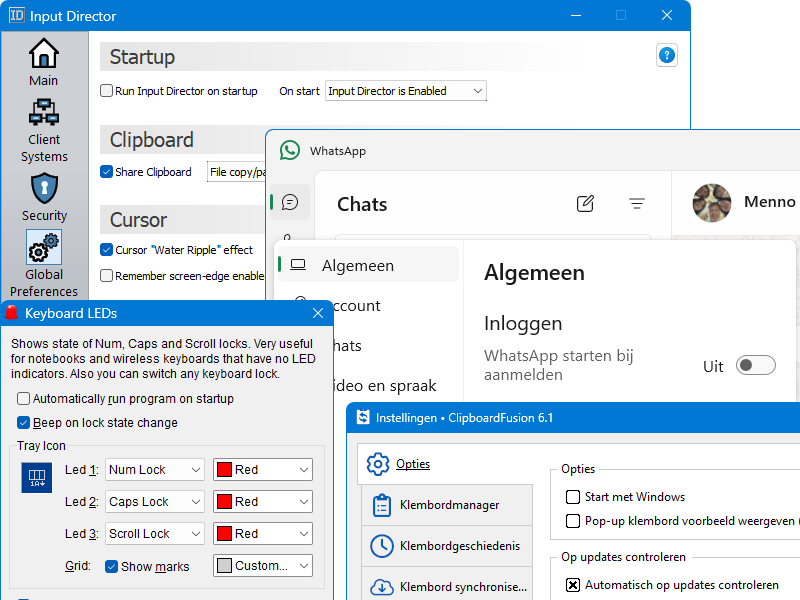
Task: Open Led 2 Red color dropdown
Action: pyautogui.click(x=263, y=502)
